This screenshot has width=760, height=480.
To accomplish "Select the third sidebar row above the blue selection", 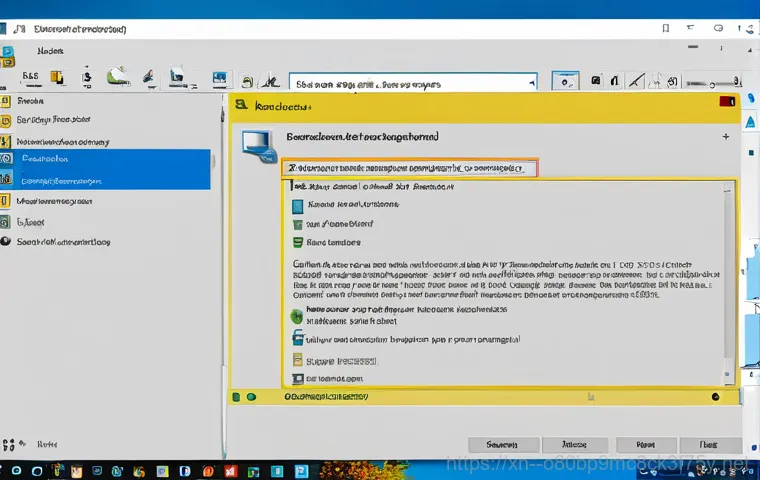I will (107, 142).
